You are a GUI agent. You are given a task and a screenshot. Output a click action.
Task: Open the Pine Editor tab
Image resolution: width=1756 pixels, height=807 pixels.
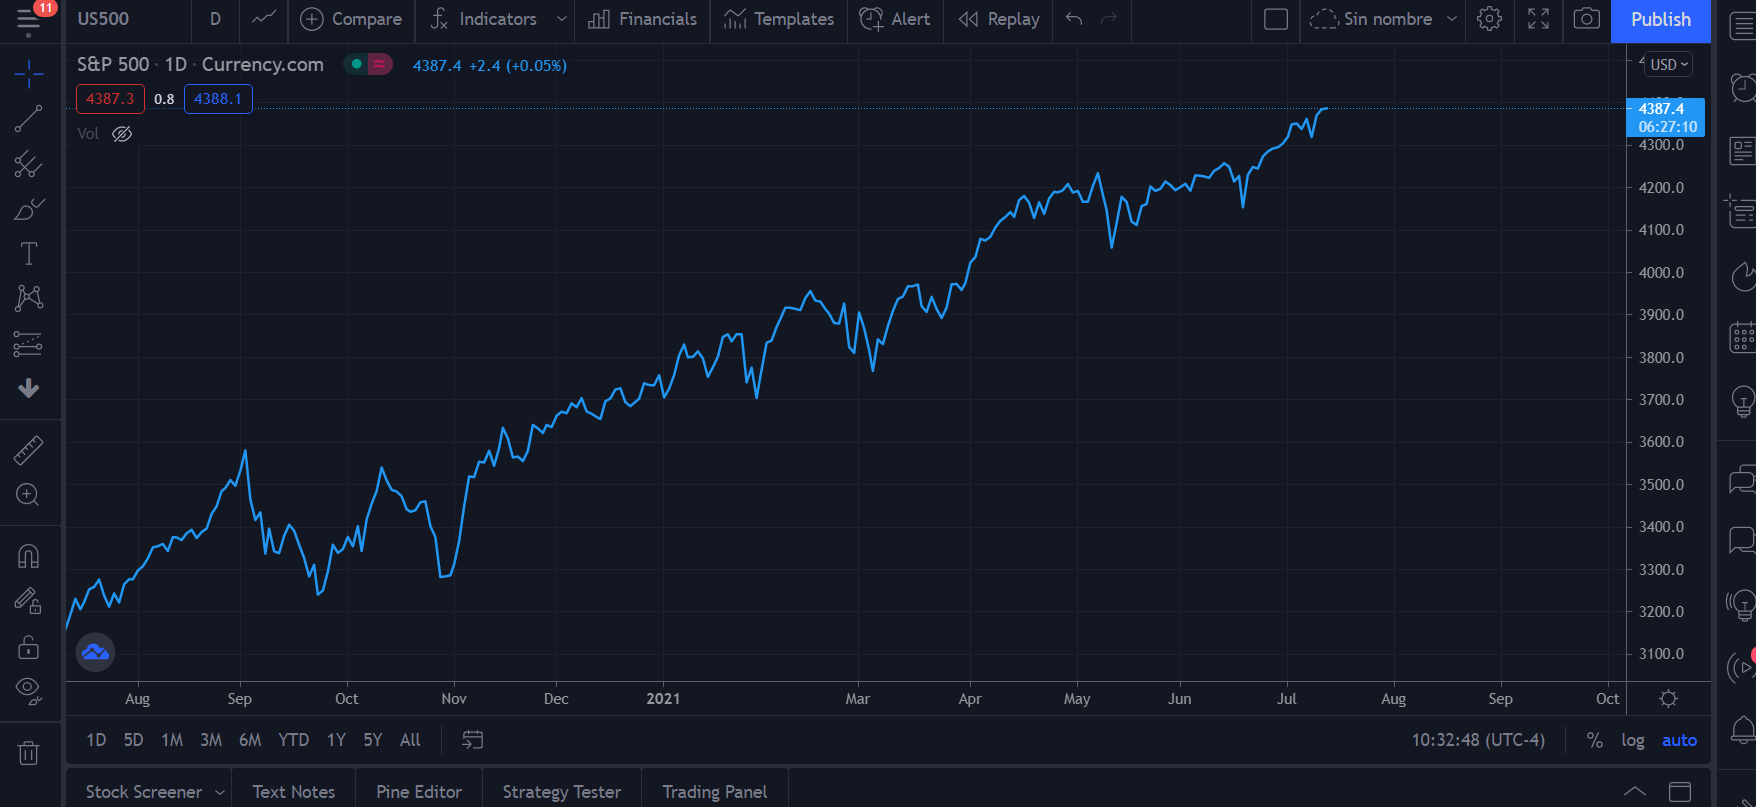pos(419,792)
